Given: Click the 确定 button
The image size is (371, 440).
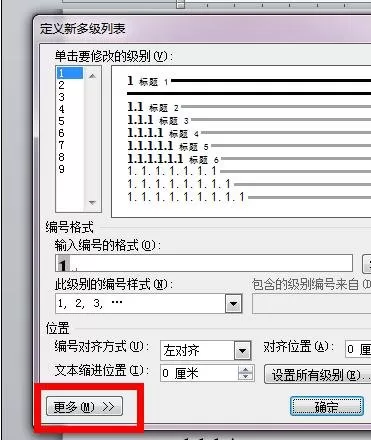Looking at the screenshot, I should pyautogui.click(x=327, y=406).
